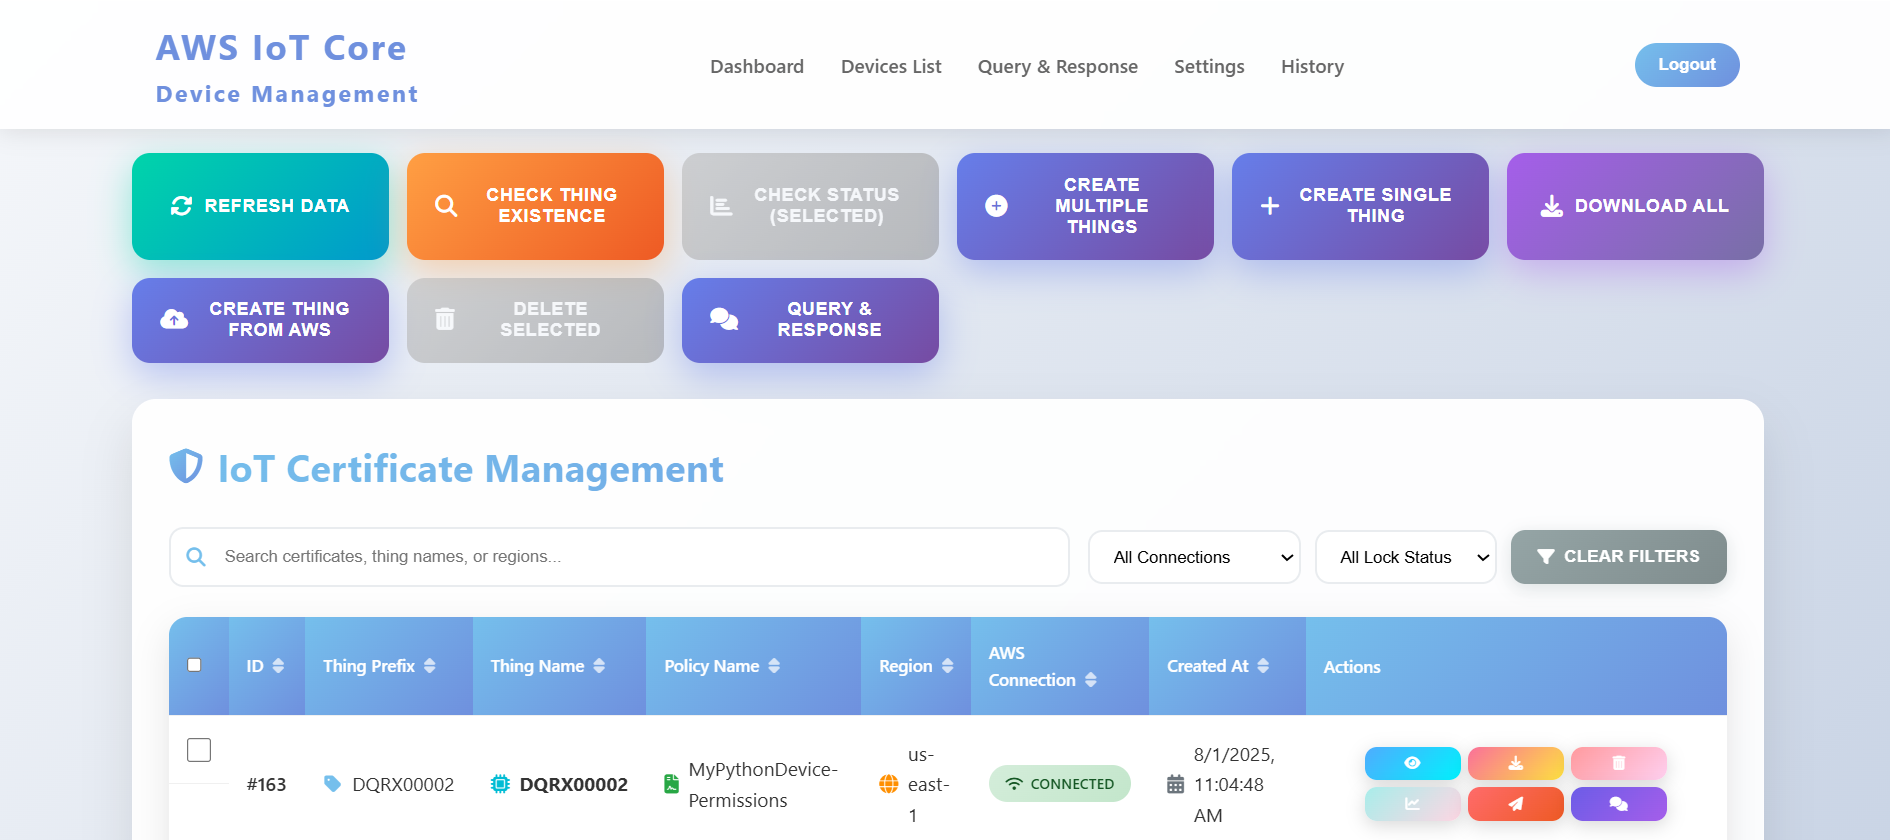Click the line chart icon in row #163
The width and height of the screenshot is (1890, 840).
1412,804
